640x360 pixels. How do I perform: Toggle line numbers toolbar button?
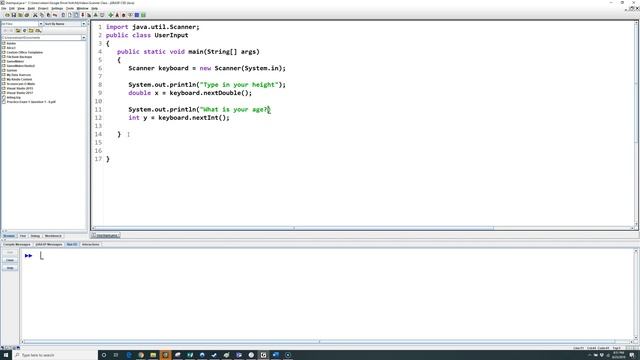coord(76,15)
